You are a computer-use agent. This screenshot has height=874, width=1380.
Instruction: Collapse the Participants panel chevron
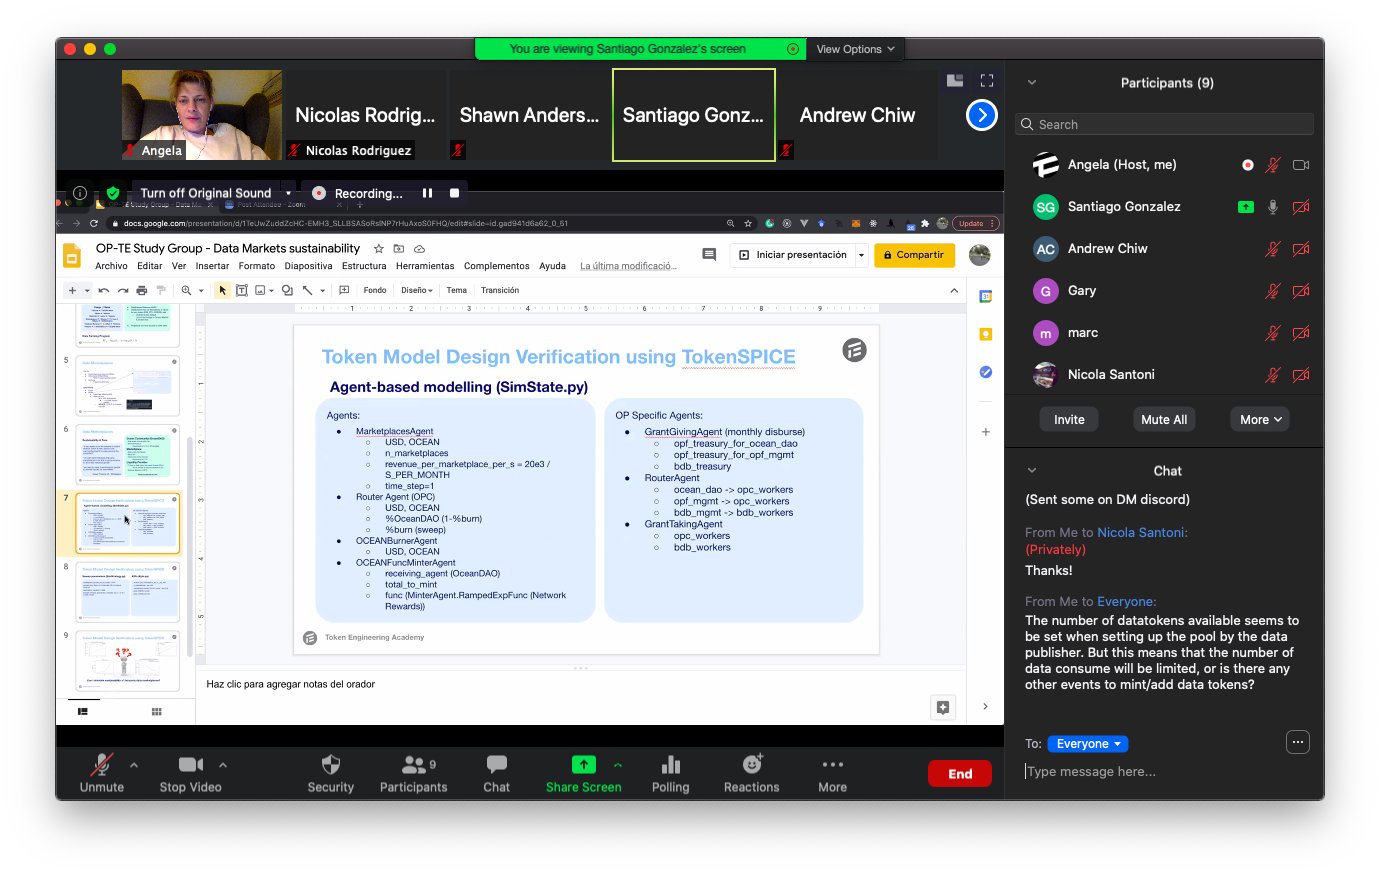(1032, 83)
